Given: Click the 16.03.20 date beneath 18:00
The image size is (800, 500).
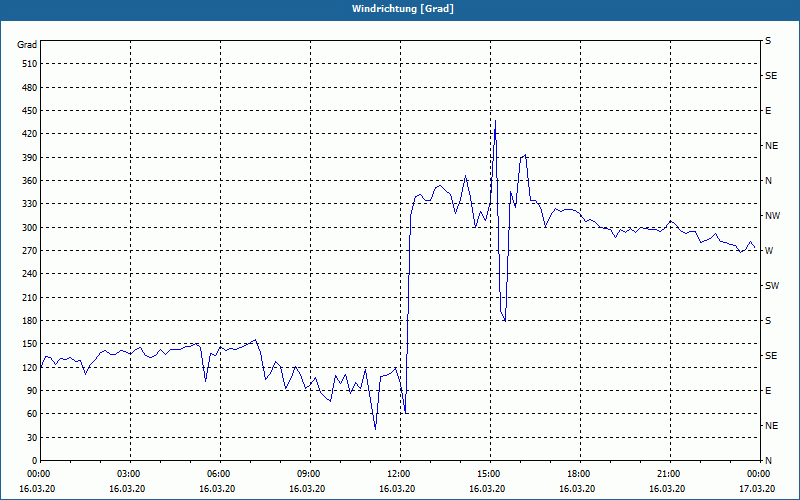Looking at the screenshot, I should coord(577,489).
